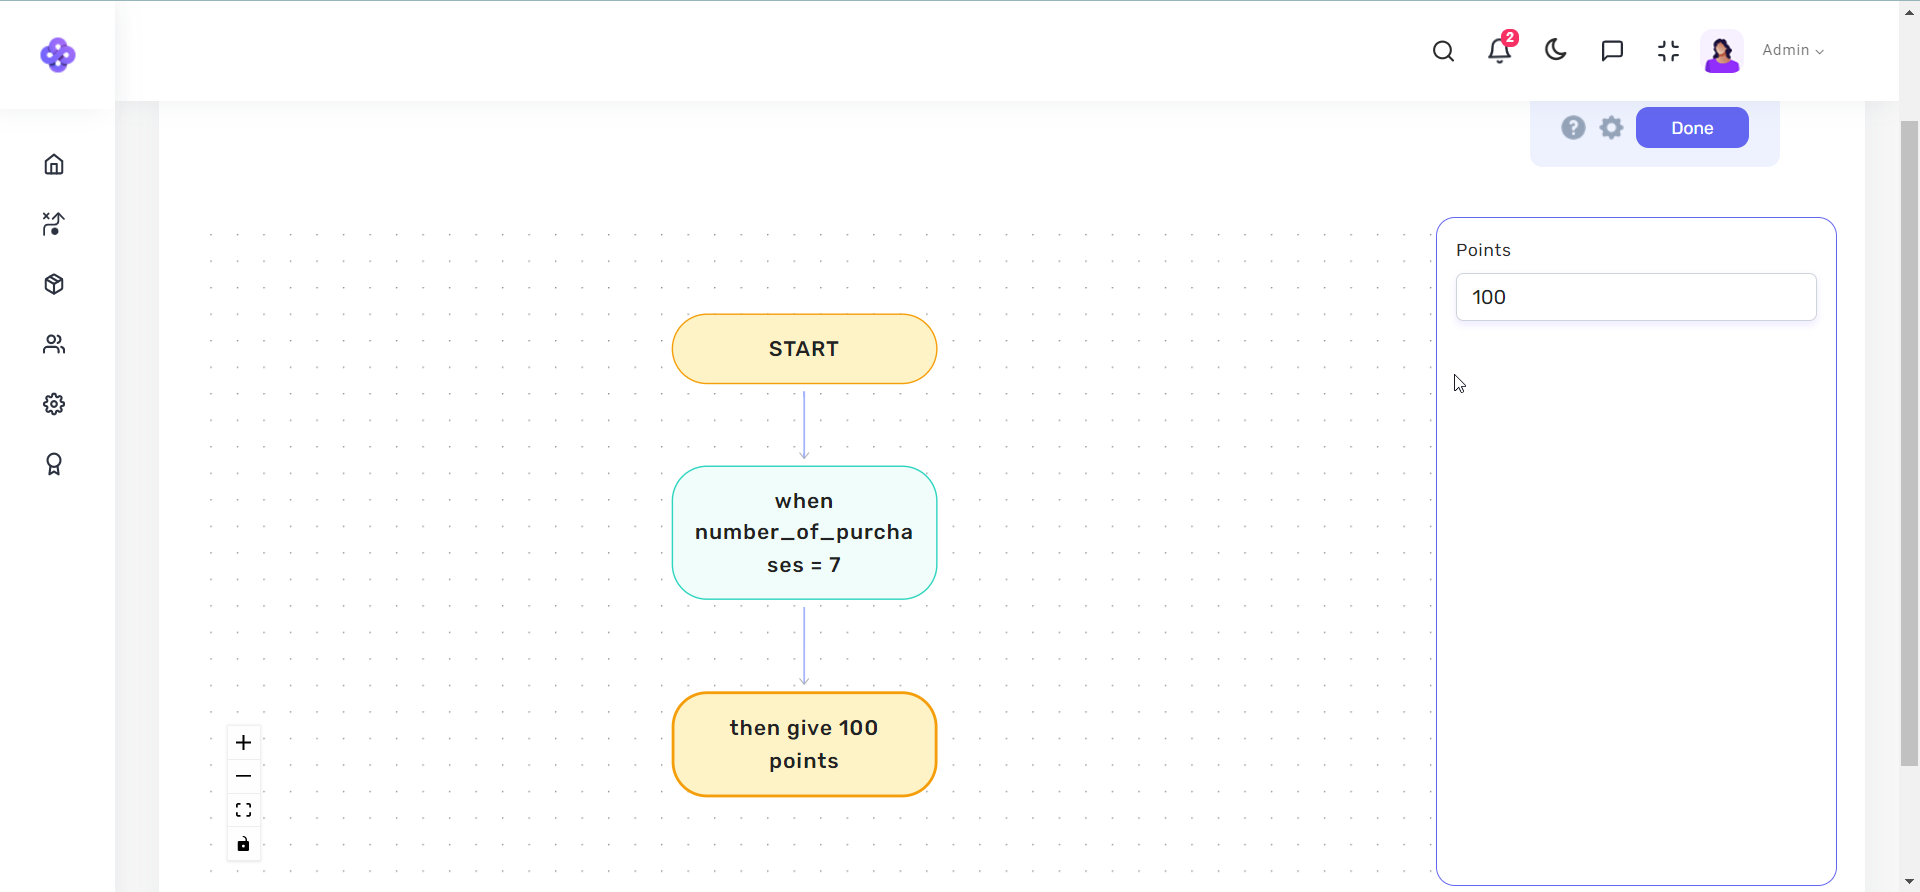Image resolution: width=1920 pixels, height=892 pixels.
Task: Select the 'then give 100 points' node
Action: (804, 744)
